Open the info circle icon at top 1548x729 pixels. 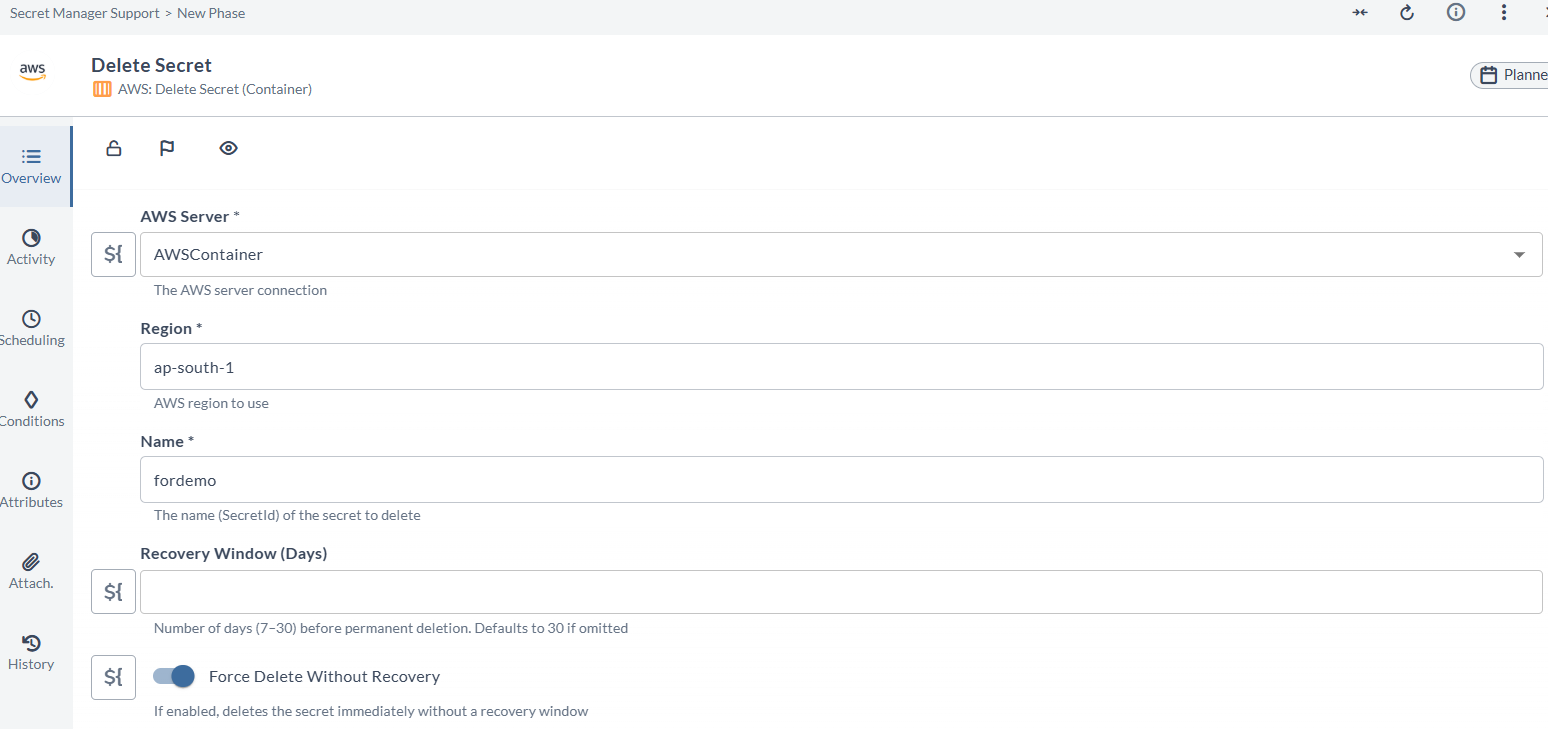coord(1456,13)
